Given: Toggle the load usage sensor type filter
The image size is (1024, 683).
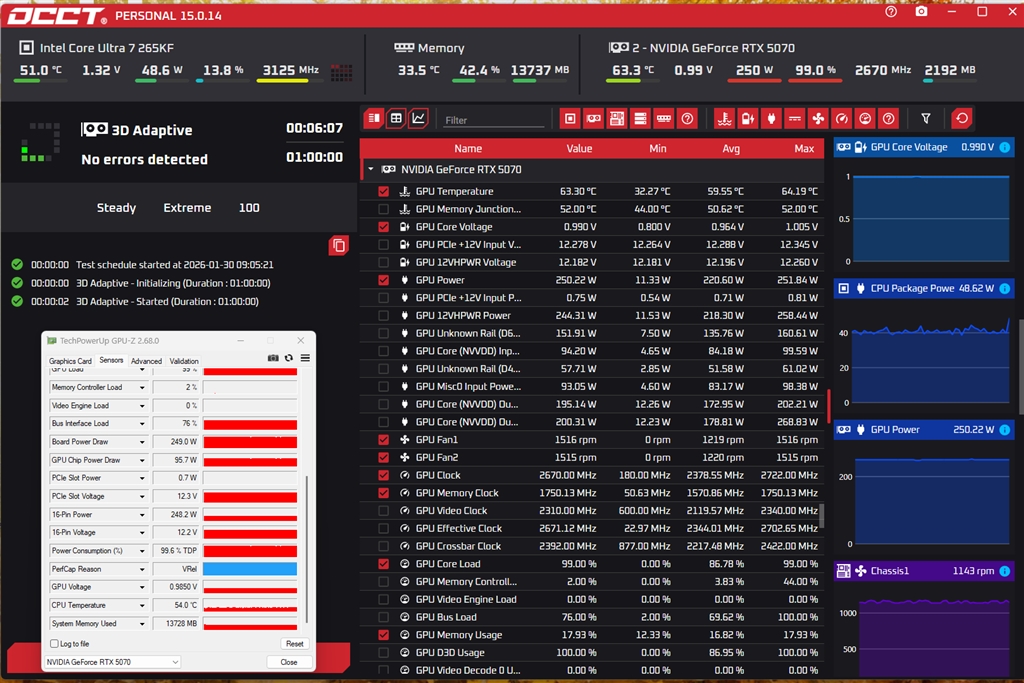Looking at the screenshot, I should [865, 118].
